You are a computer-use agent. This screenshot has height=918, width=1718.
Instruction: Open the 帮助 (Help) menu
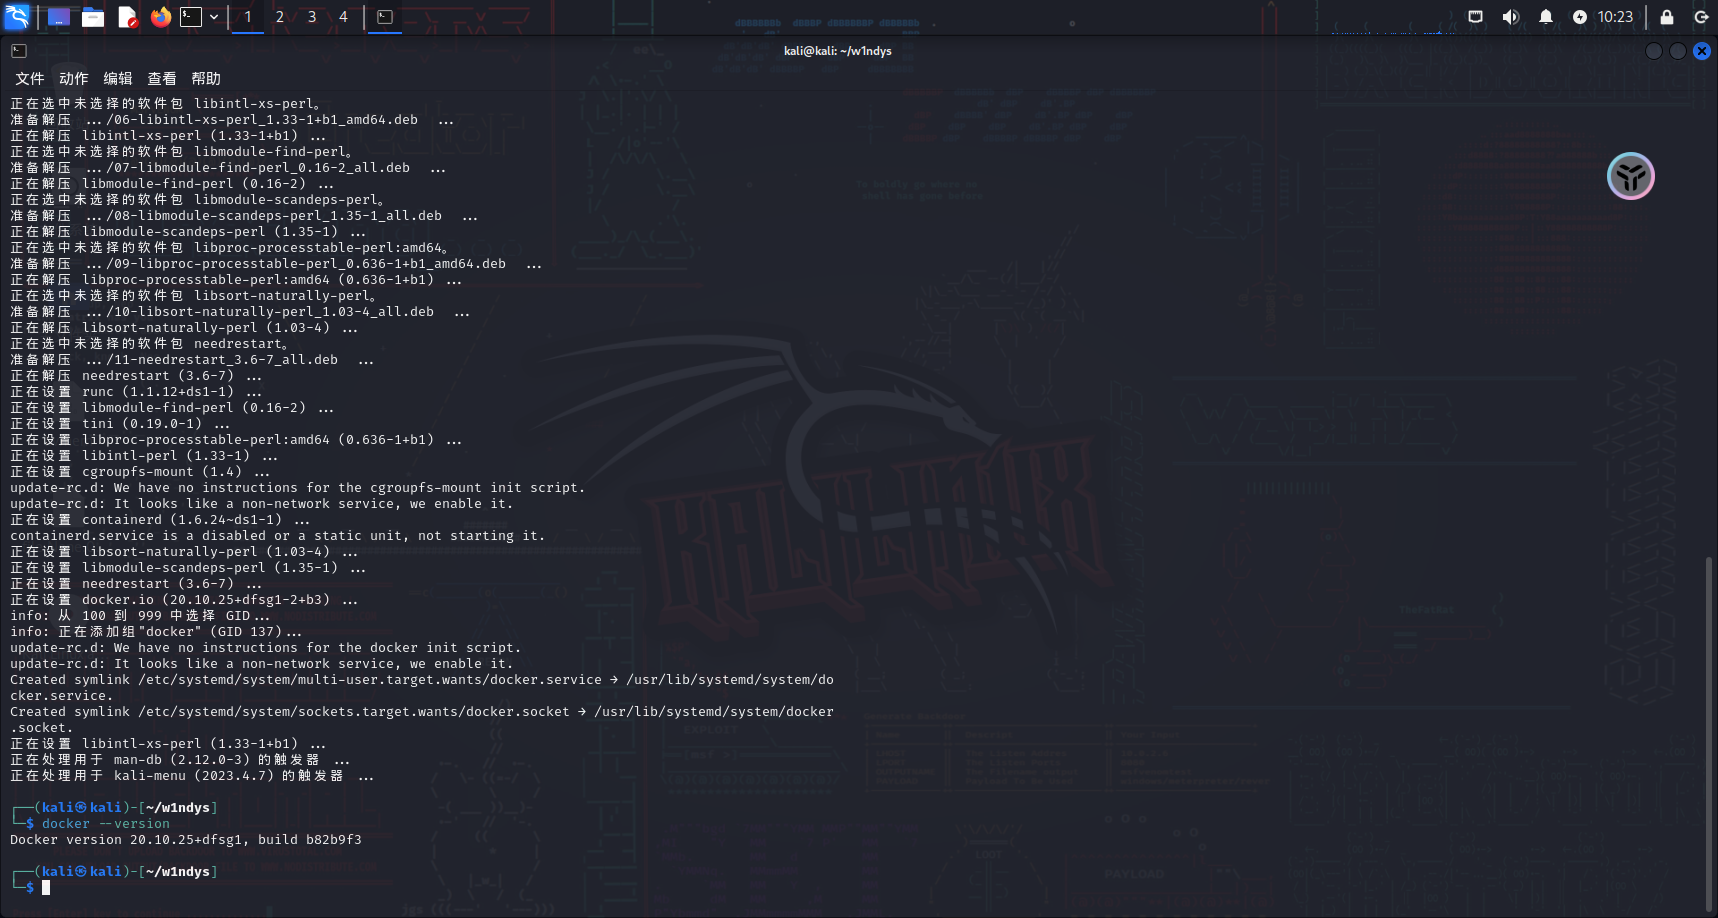pos(206,79)
